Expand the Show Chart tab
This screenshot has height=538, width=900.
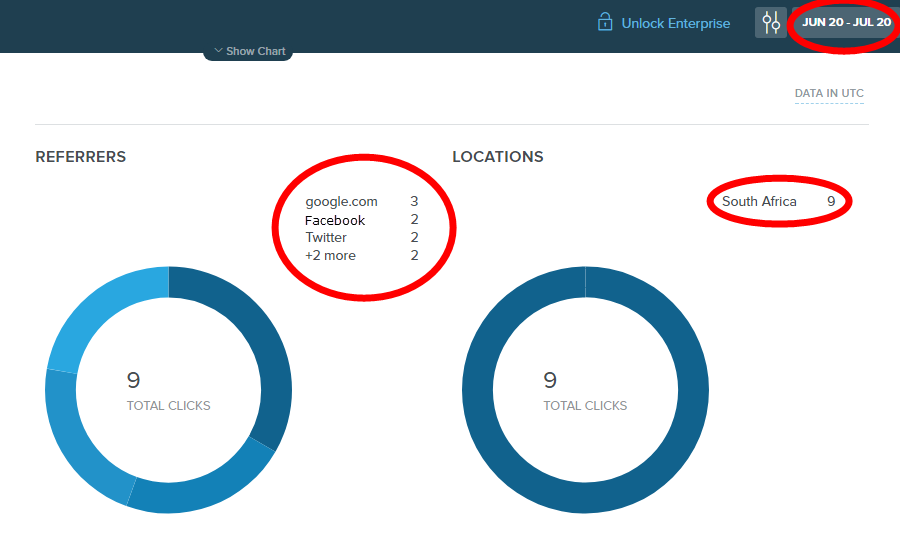(x=249, y=51)
